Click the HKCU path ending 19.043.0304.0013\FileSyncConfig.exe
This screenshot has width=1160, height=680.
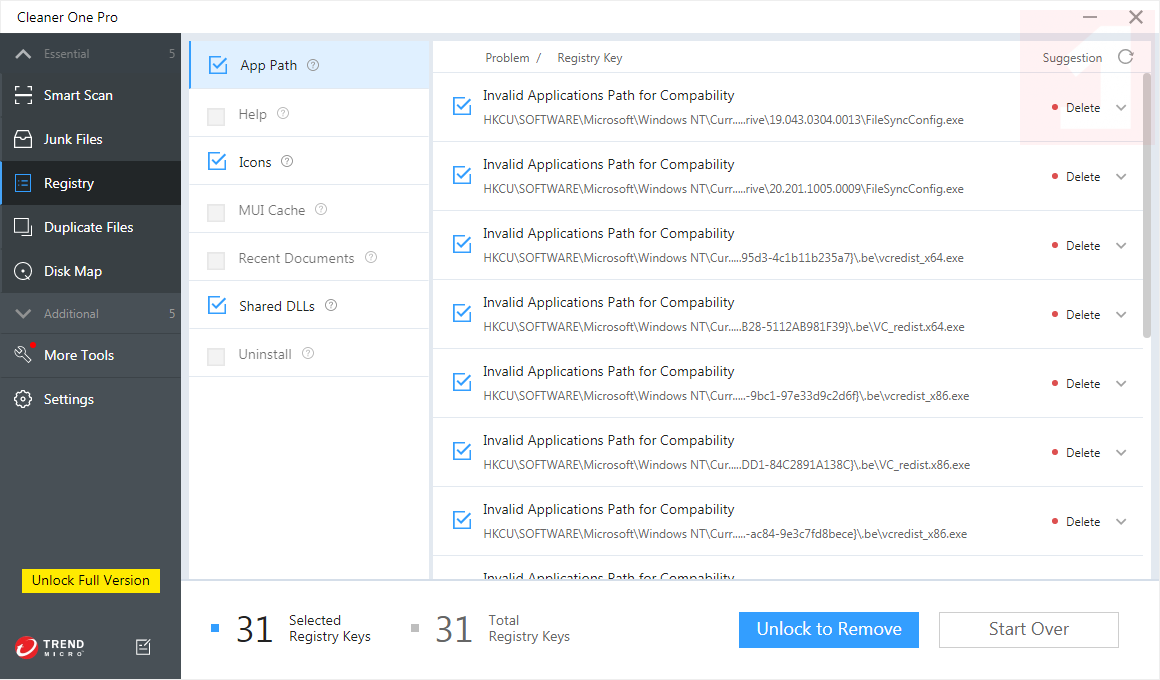(x=724, y=120)
